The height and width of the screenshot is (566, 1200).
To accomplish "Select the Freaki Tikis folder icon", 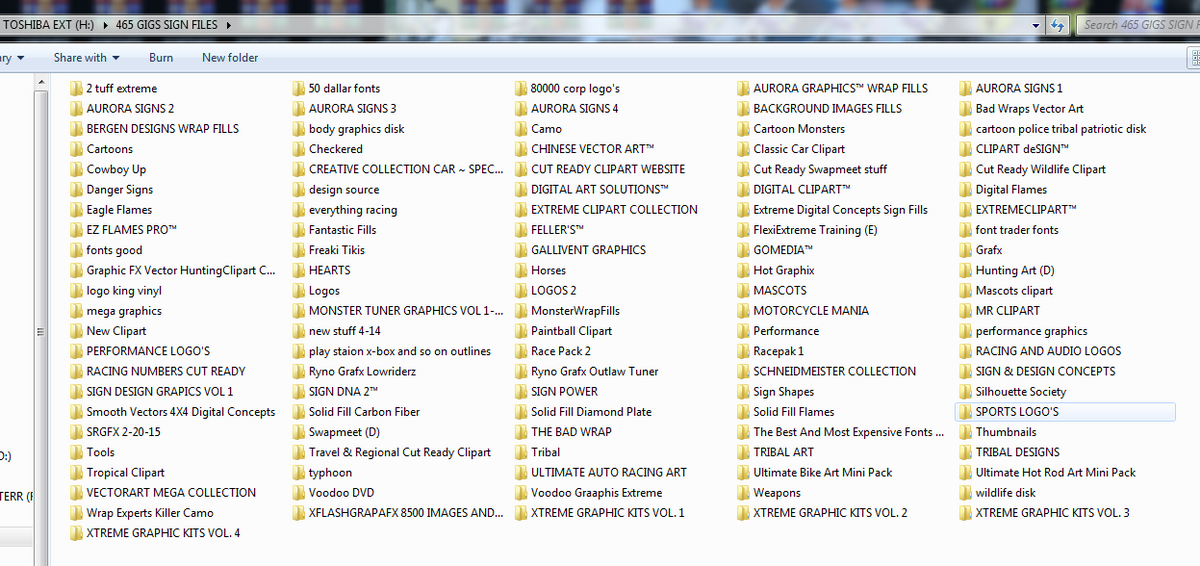I will point(299,250).
